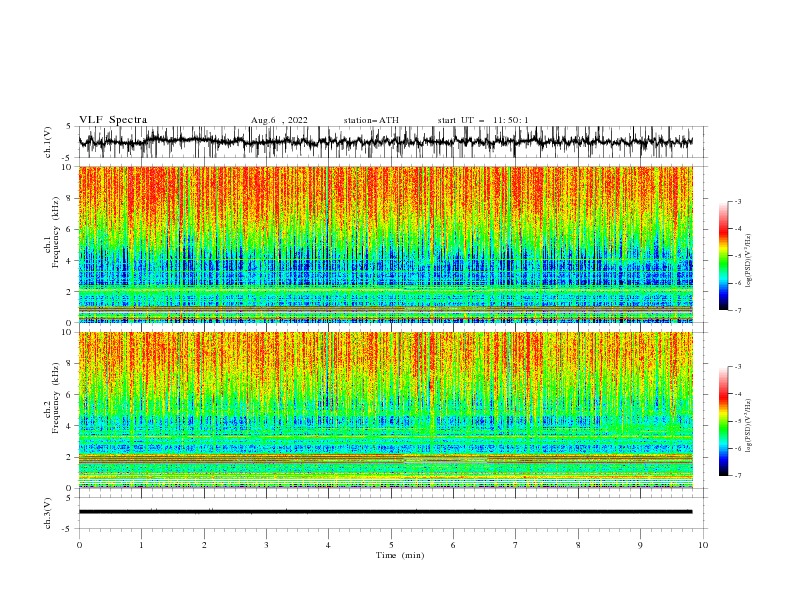The height and width of the screenshot is (612, 792).
Task: Click the "-7" tick on ch.2 colorbar
Action: [737, 476]
